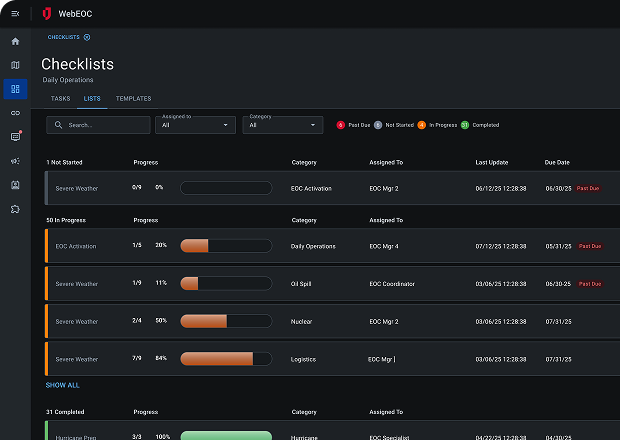Collapse the sidebar menu icon
Viewport: 620px width, 440px height.
[x=15, y=13]
